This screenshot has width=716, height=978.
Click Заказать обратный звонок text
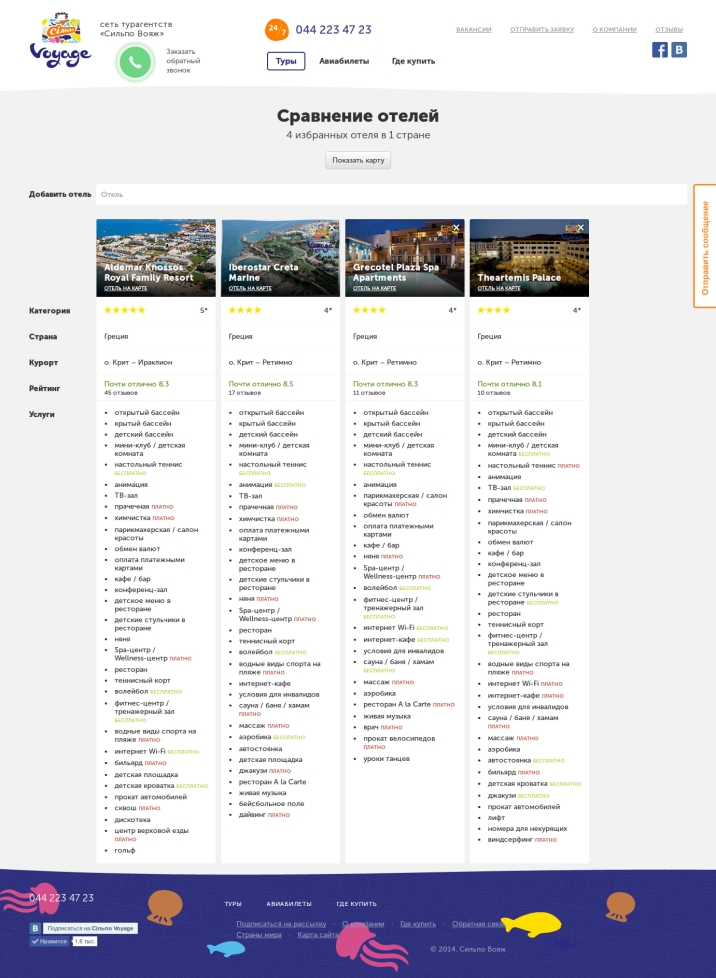point(183,61)
